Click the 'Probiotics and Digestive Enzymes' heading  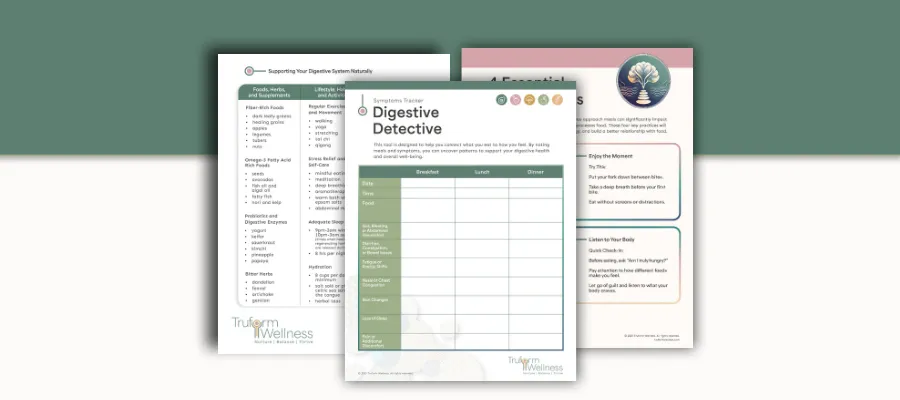[x=266, y=219]
